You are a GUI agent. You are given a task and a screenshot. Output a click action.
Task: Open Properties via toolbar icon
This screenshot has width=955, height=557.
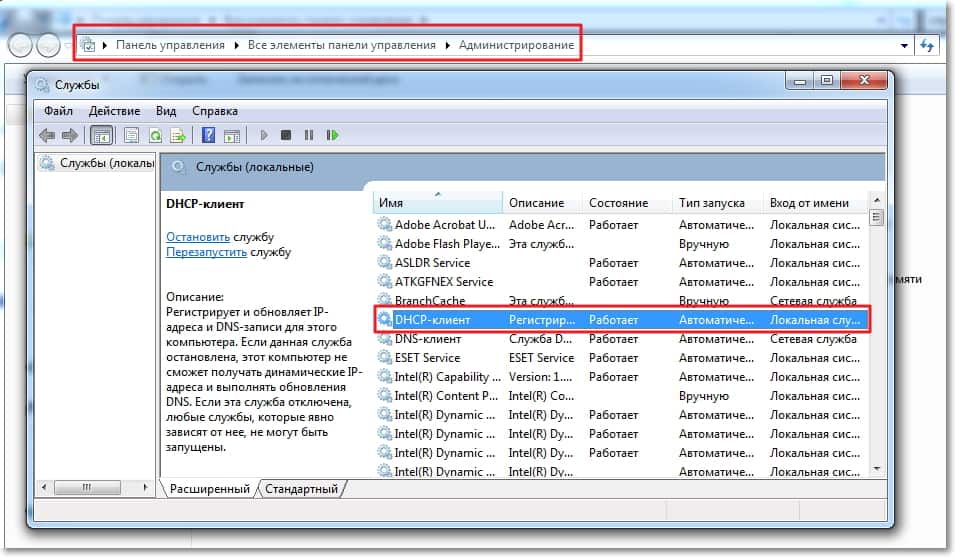[x=131, y=135]
